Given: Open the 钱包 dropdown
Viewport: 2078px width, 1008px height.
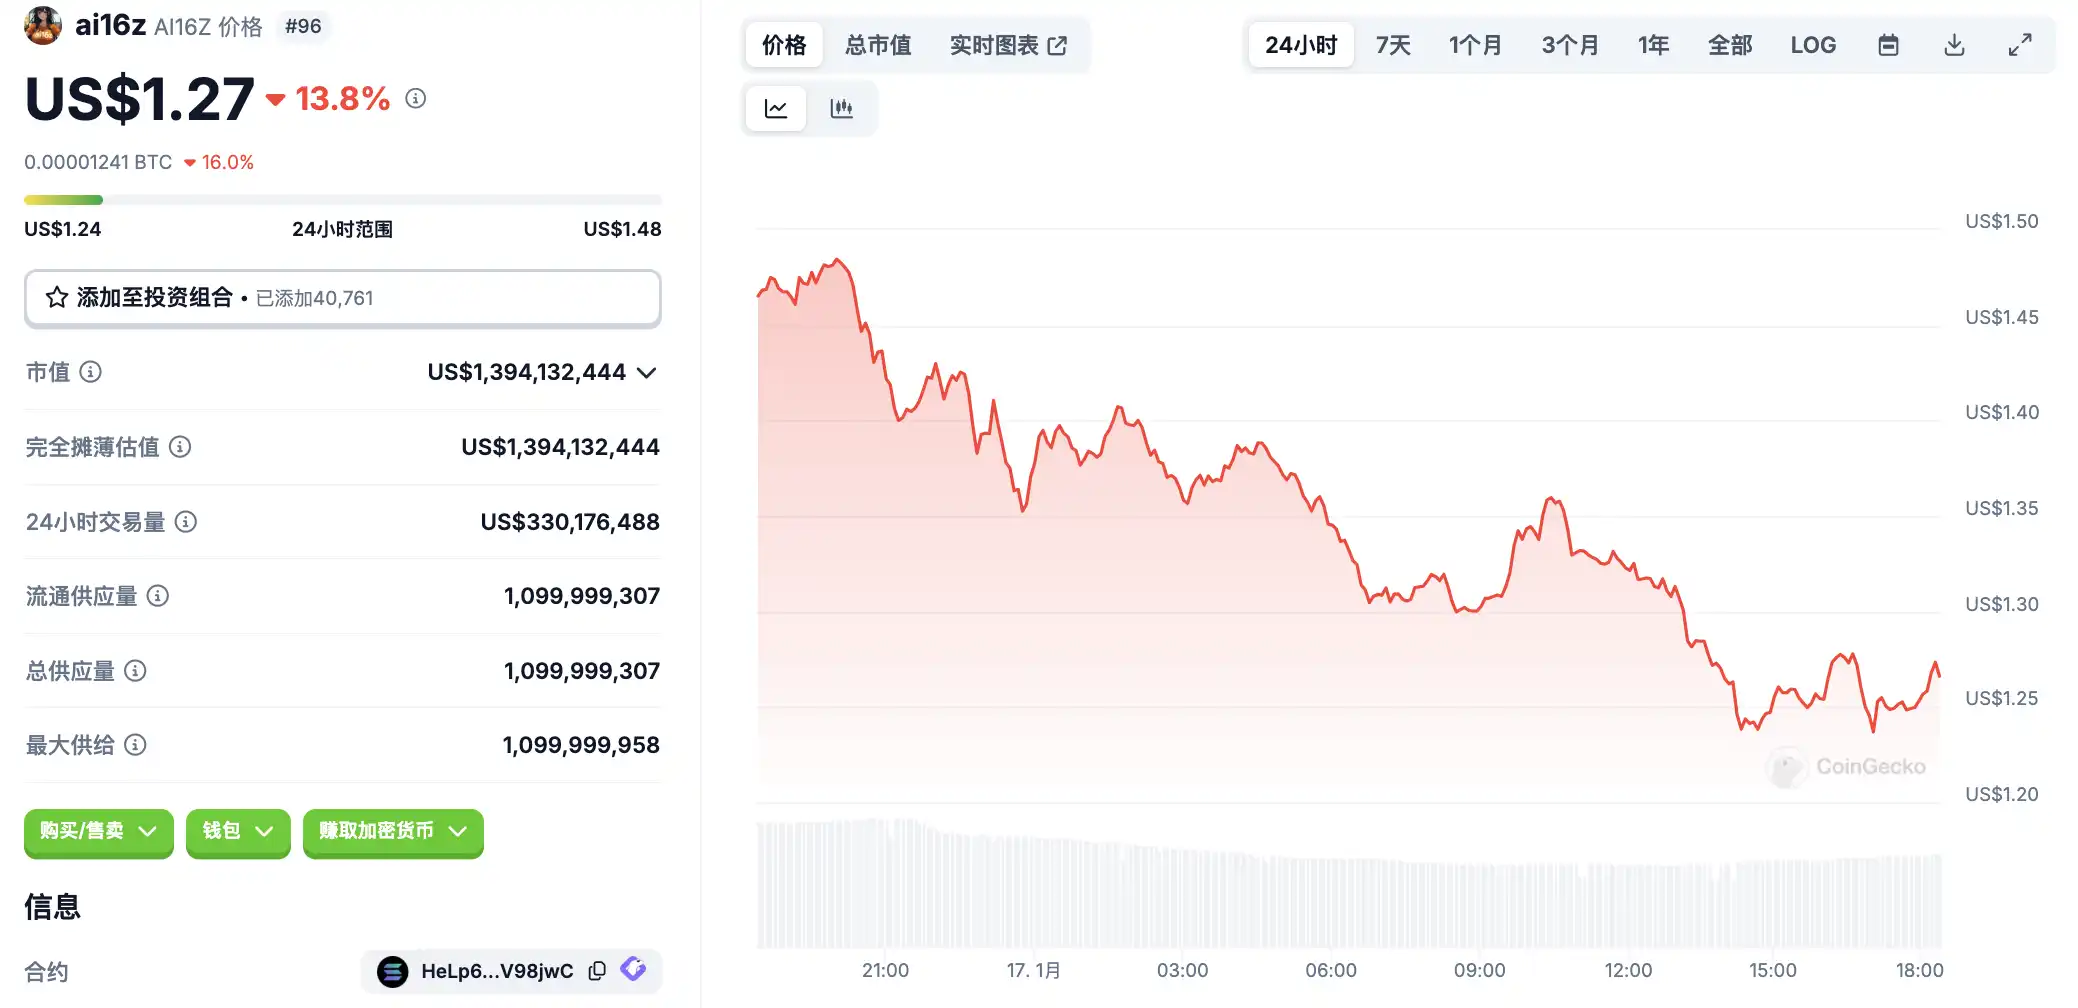Looking at the screenshot, I should [238, 831].
